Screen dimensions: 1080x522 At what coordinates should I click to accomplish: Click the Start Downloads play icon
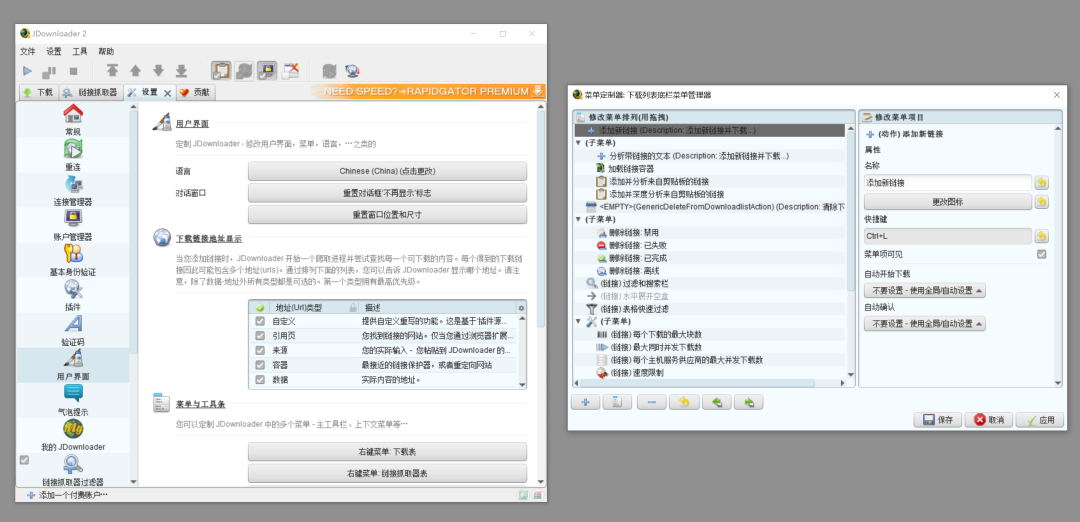point(28,70)
